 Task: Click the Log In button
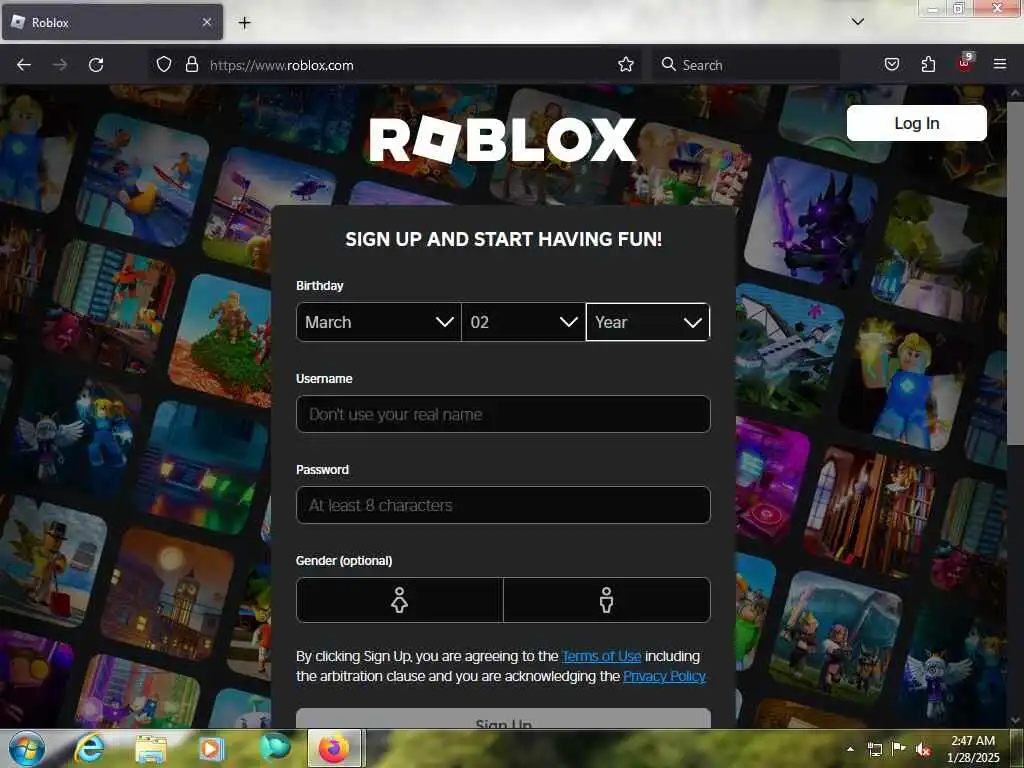(x=916, y=123)
